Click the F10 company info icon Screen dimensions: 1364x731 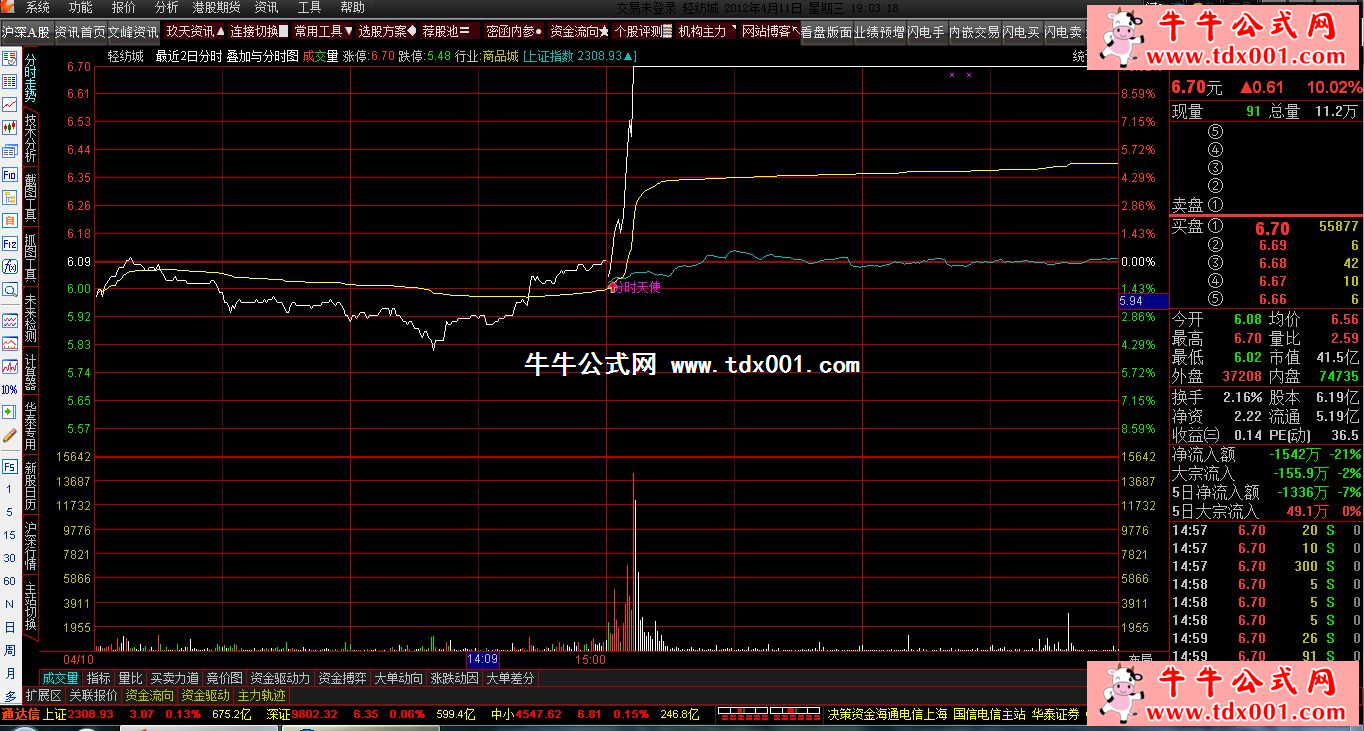point(9,174)
